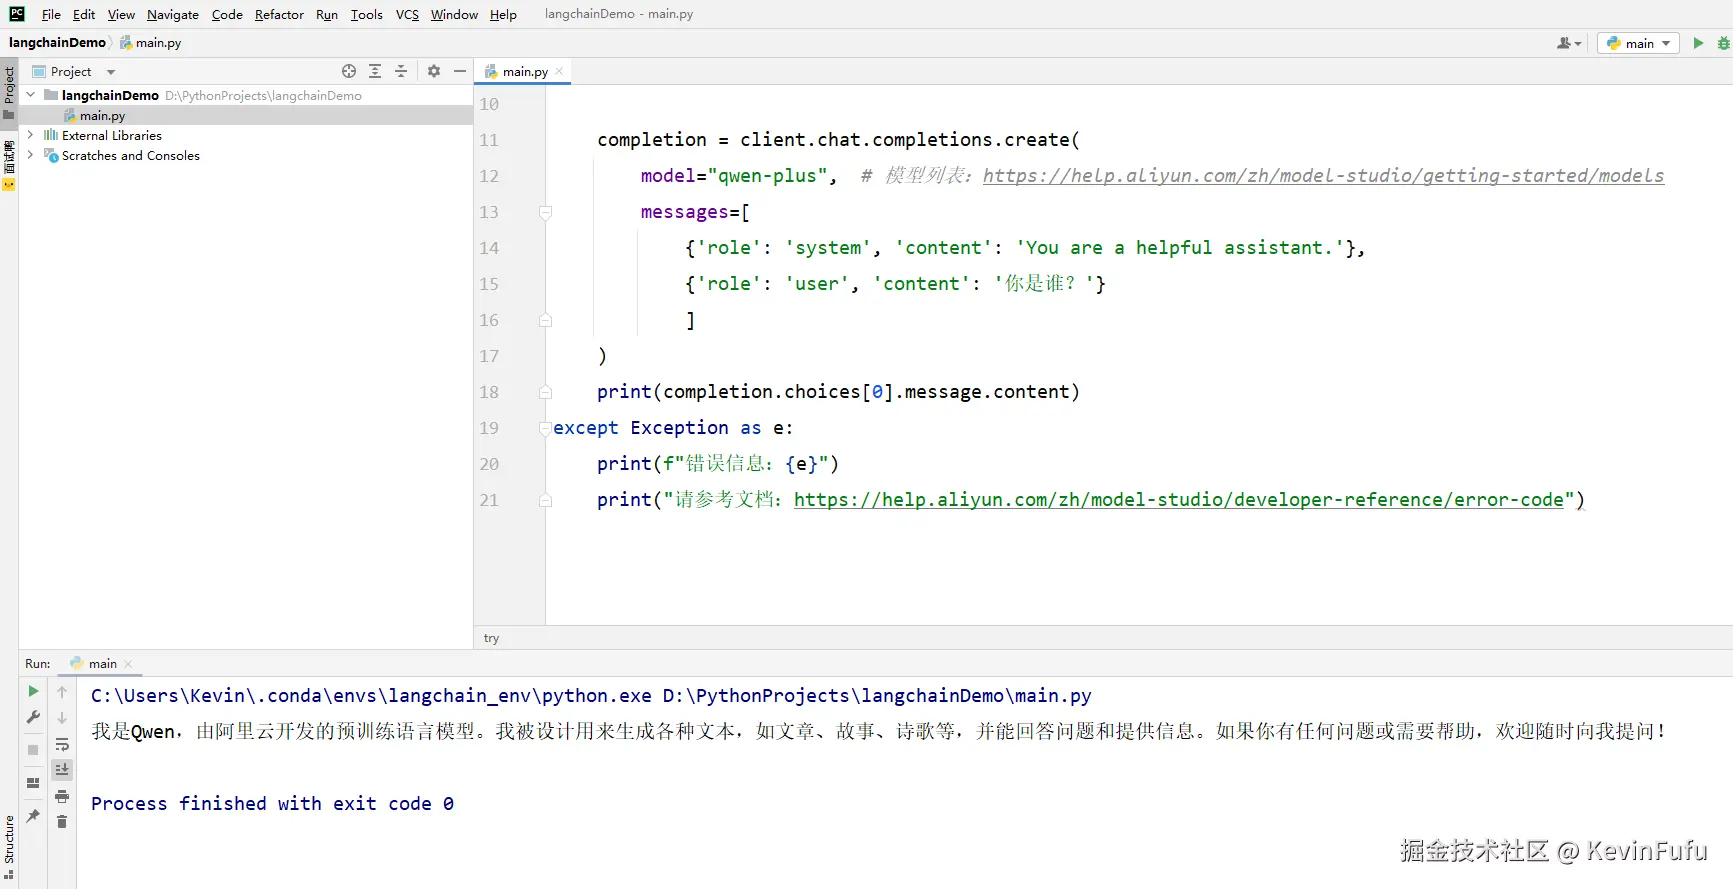Click the Restore Layout icon in Run panel
Image resolution: width=1733 pixels, height=889 pixels.
(x=33, y=783)
